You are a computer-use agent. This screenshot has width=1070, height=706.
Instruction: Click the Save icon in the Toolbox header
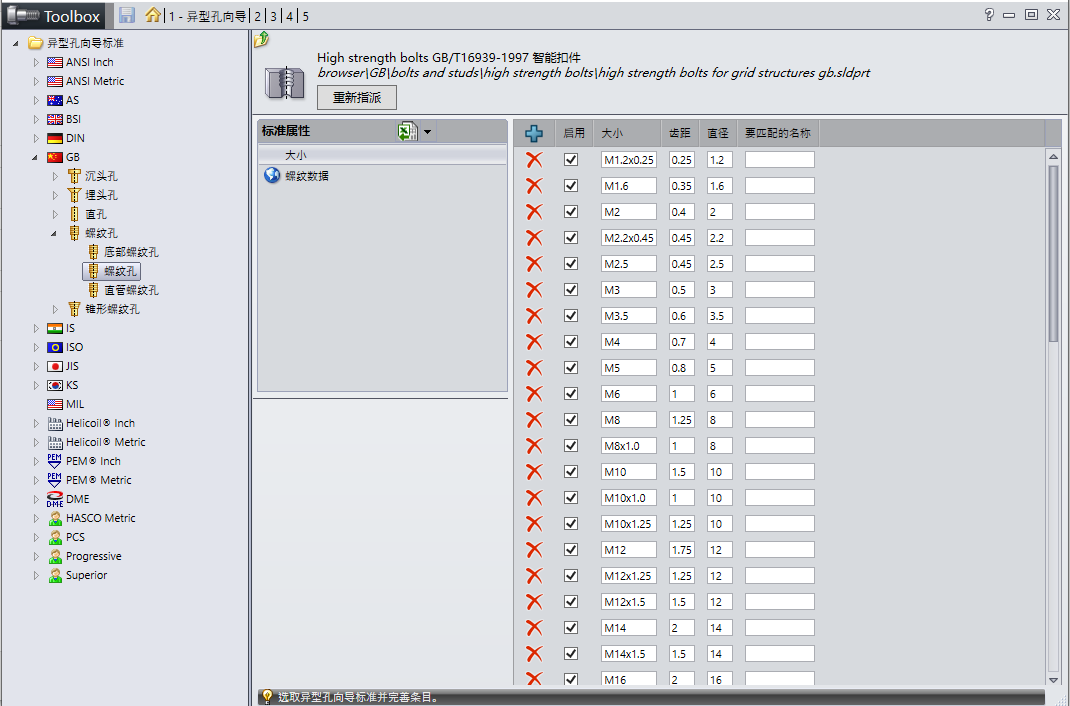(x=127, y=15)
